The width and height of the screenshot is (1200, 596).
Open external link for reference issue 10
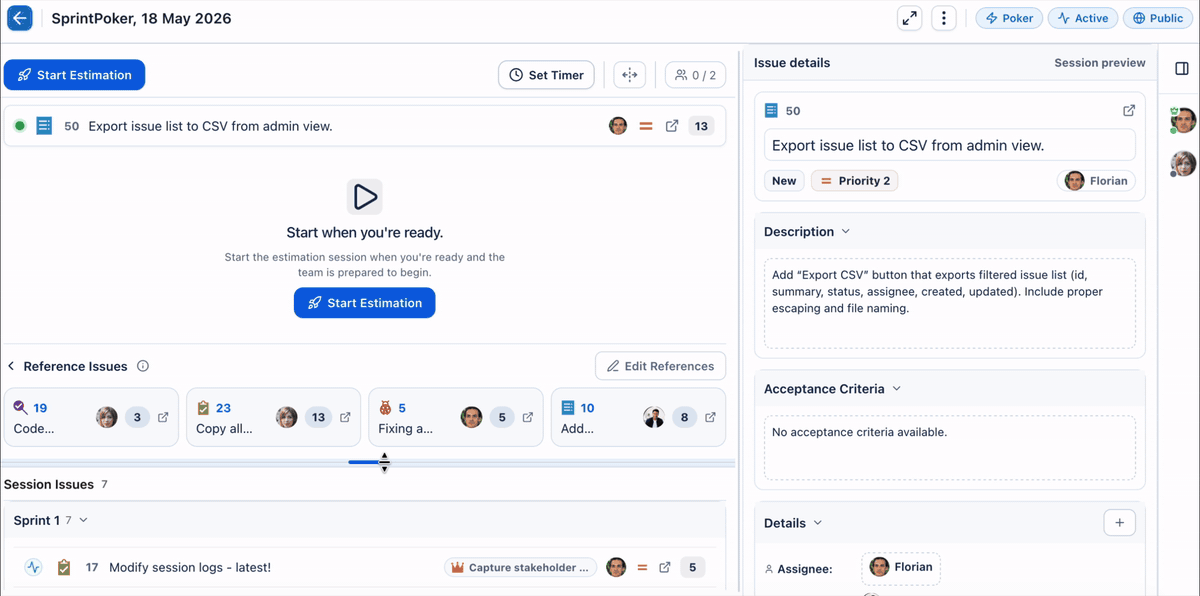coord(710,417)
